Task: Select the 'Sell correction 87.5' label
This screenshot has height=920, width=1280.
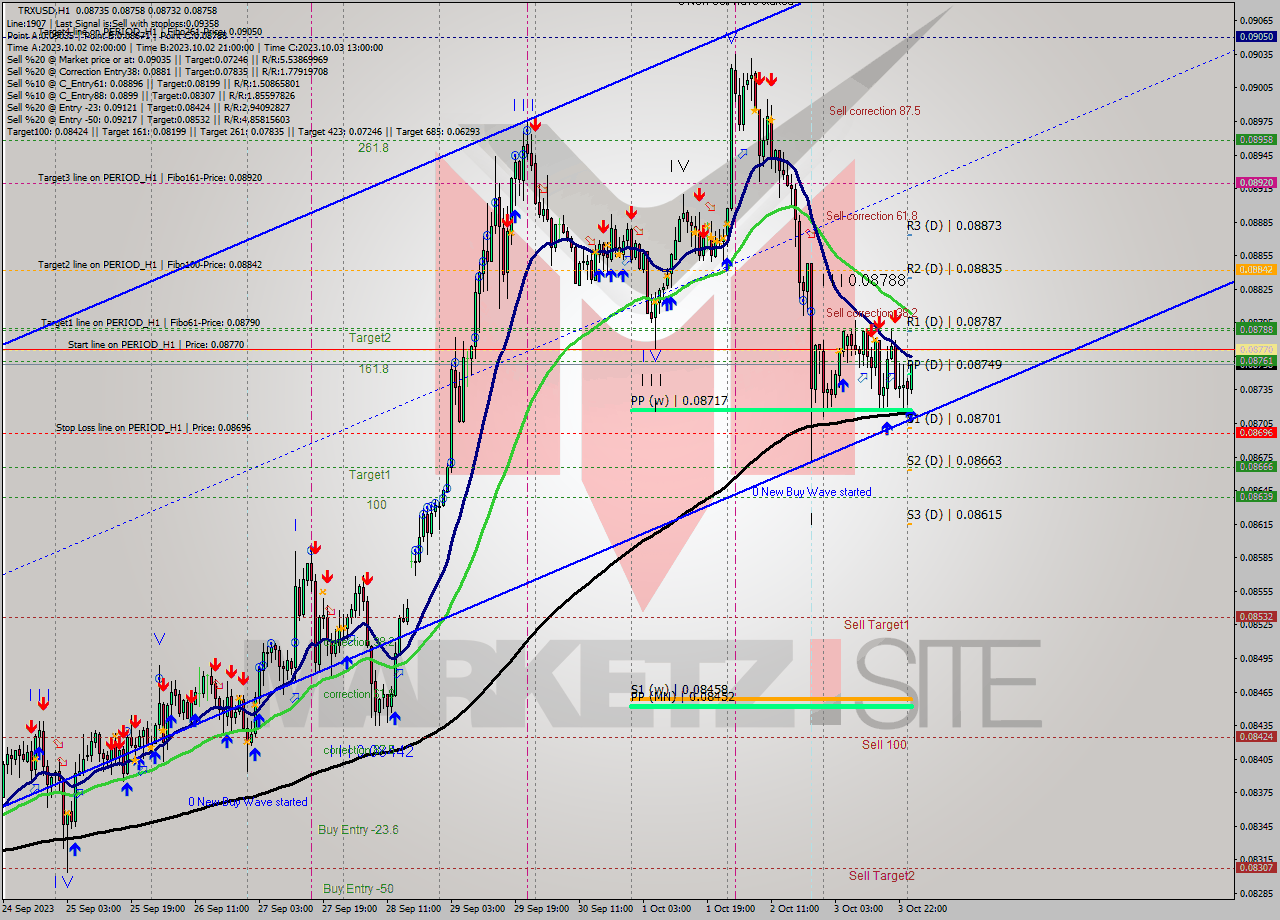Action: click(874, 111)
